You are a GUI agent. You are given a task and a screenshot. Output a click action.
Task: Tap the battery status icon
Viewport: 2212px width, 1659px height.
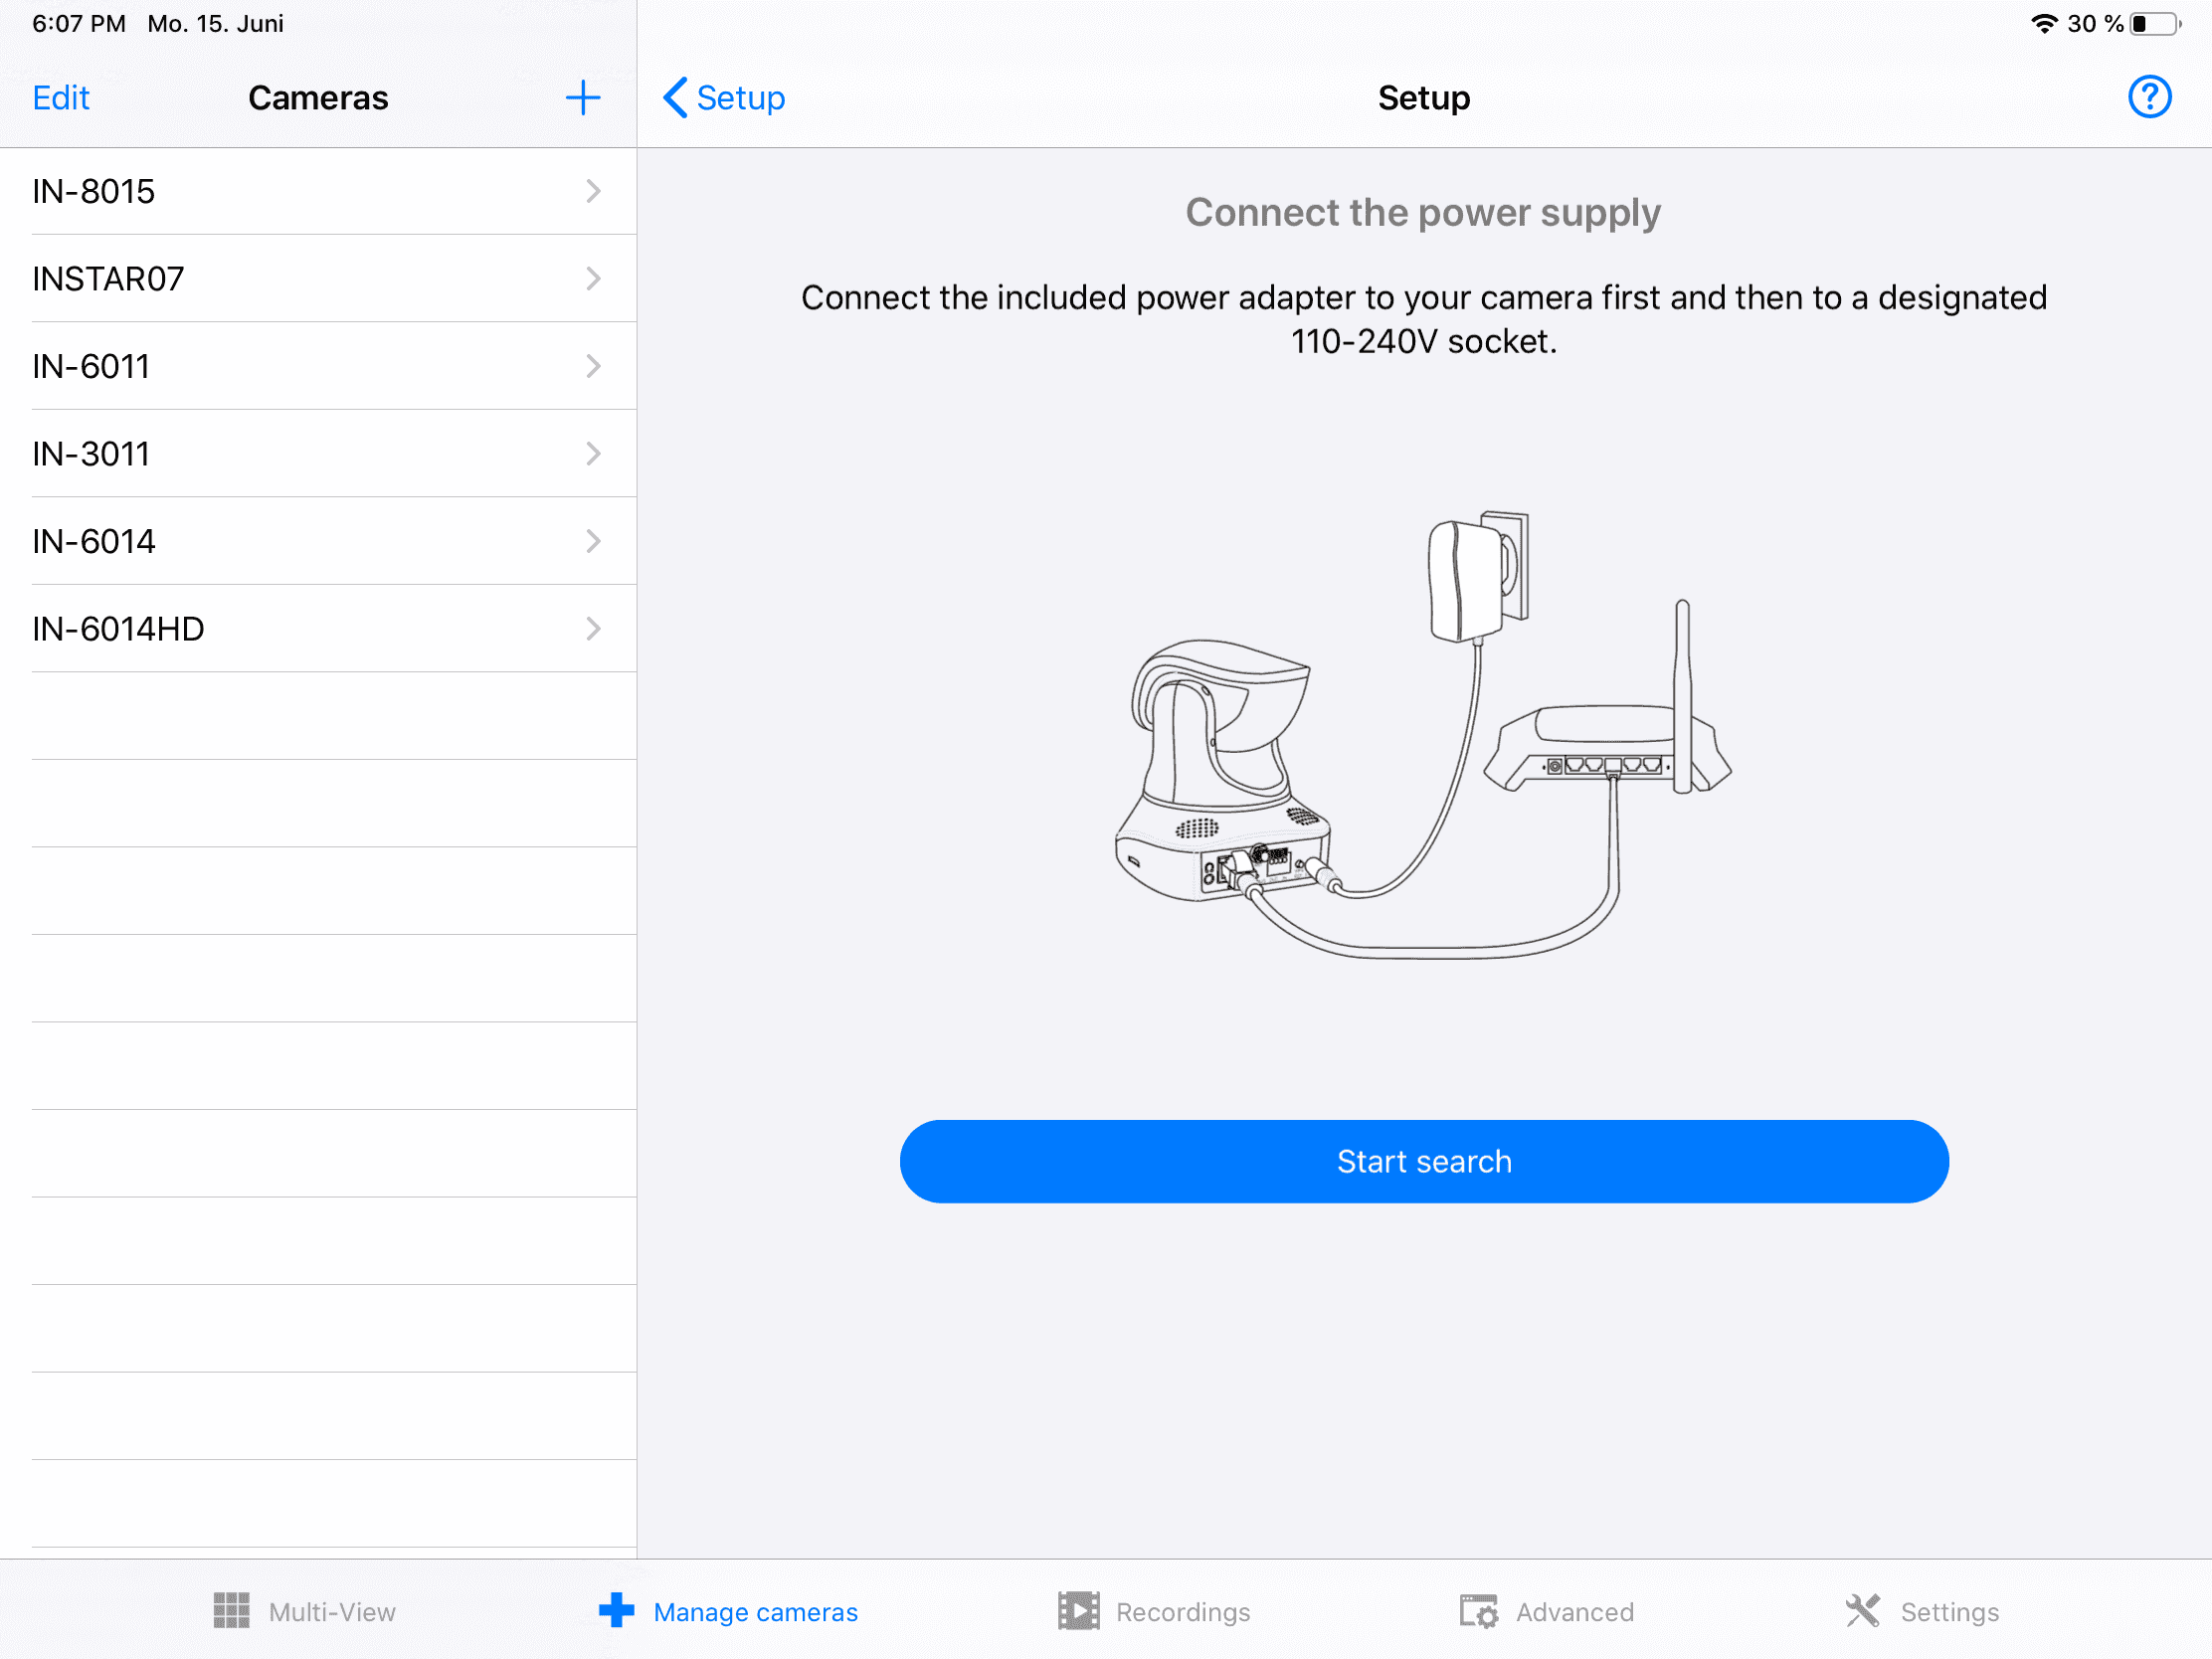coord(2155,24)
